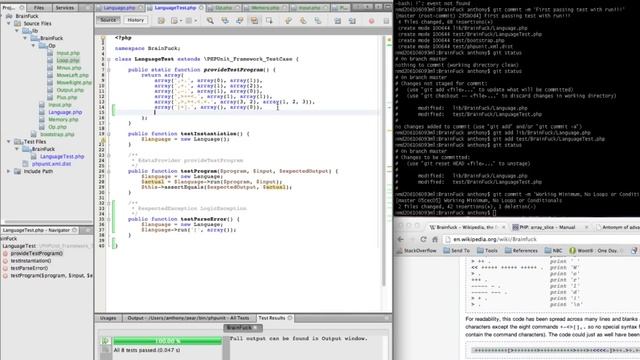Select MoveLeft.php in the project tree
The height and width of the screenshot is (360, 640).
point(72,75)
